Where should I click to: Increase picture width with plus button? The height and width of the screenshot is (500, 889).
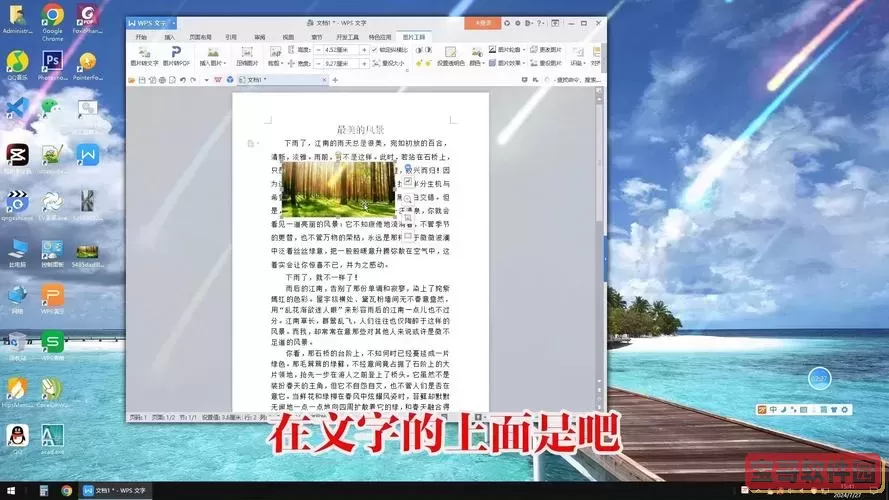tap(364, 63)
